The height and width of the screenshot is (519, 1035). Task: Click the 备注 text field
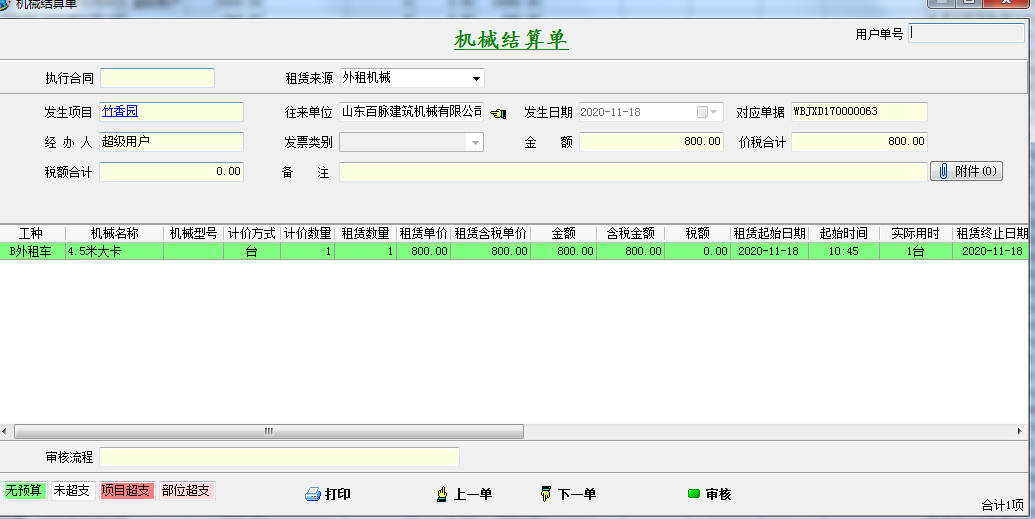coord(632,172)
